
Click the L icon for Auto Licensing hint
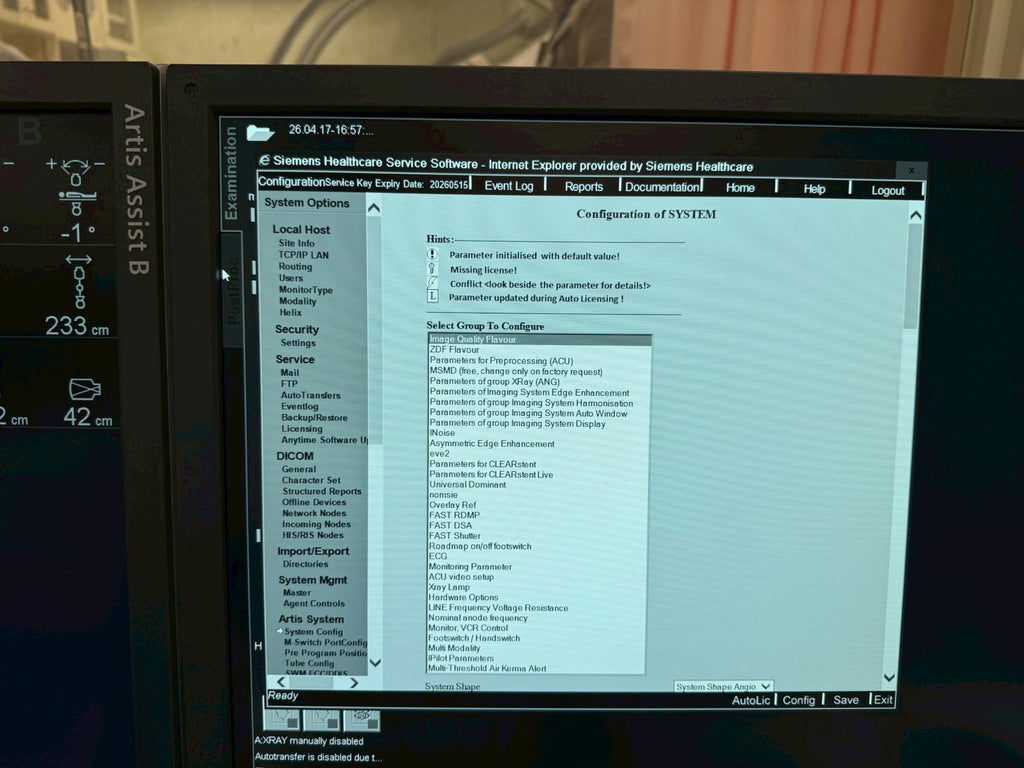[432, 296]
